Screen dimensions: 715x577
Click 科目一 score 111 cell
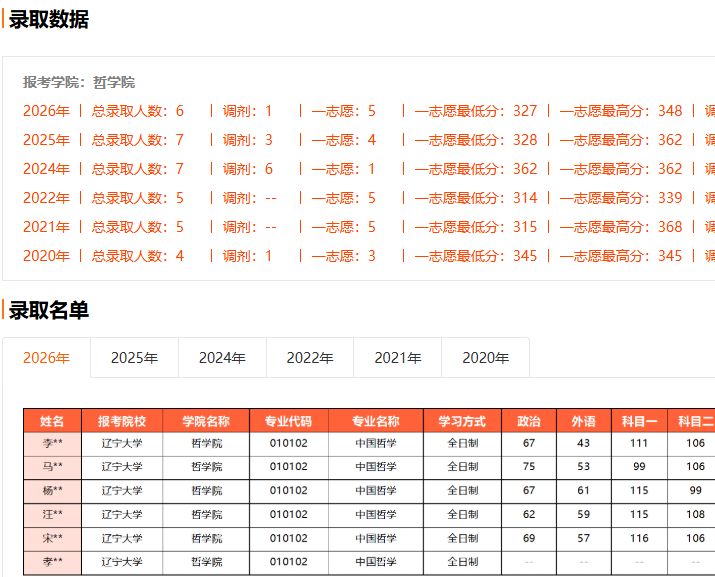tap(639, 443)
